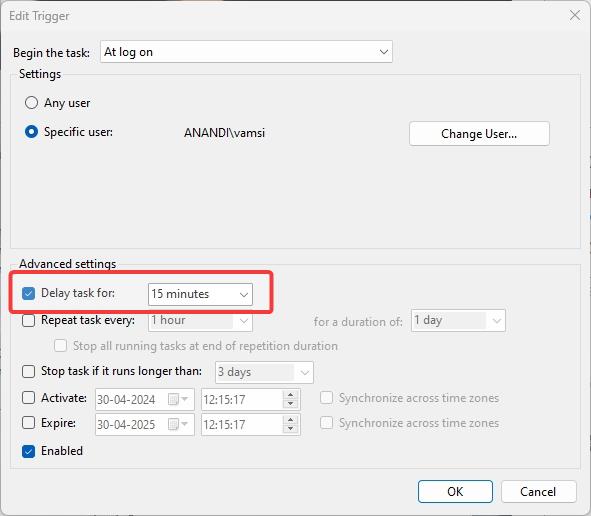Open the 15 minutes delay dropdown
The image size is (591, 516).
(x=200, y=294)
